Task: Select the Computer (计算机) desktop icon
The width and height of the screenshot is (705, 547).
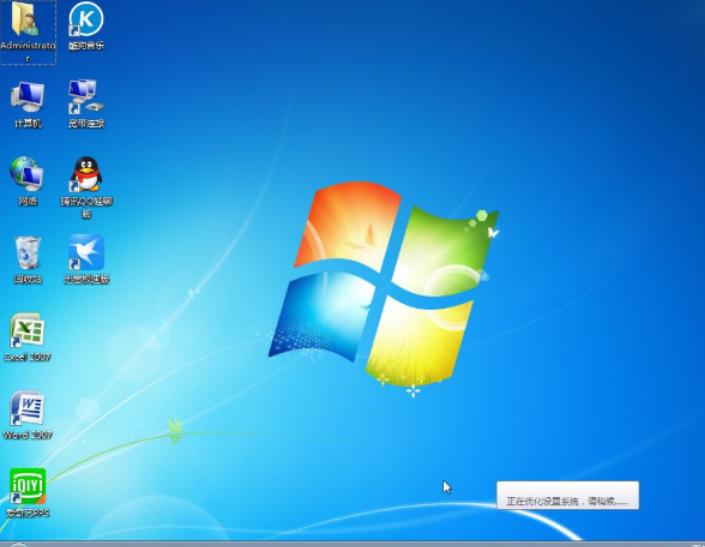Action: [x=27, y=97]
